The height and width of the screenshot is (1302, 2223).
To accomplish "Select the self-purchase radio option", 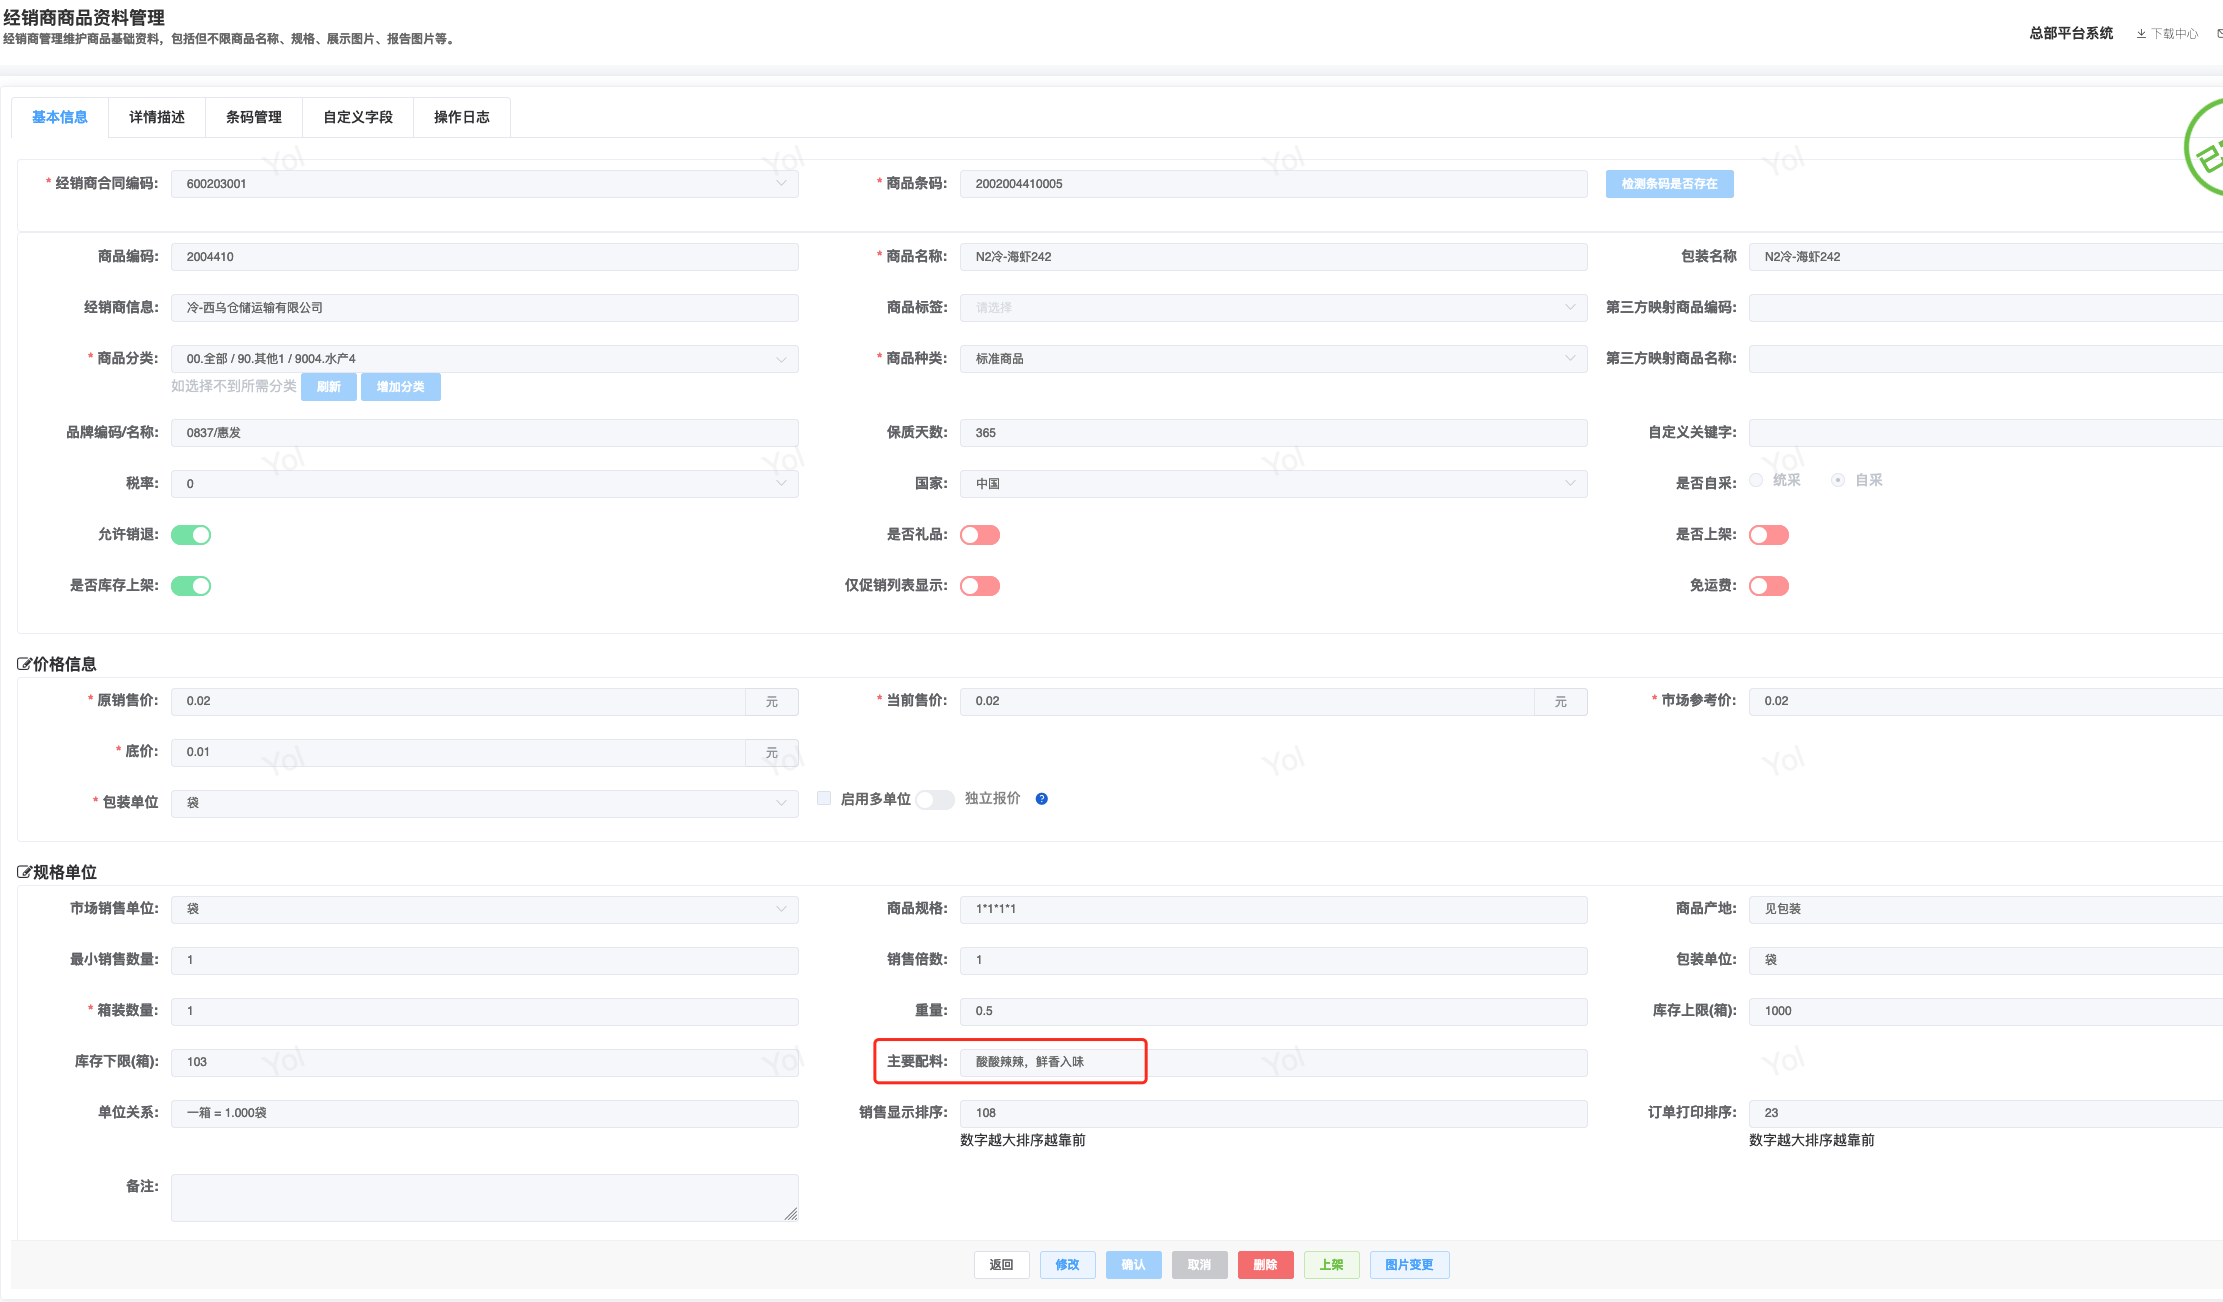I will (x=1838, y=481).
